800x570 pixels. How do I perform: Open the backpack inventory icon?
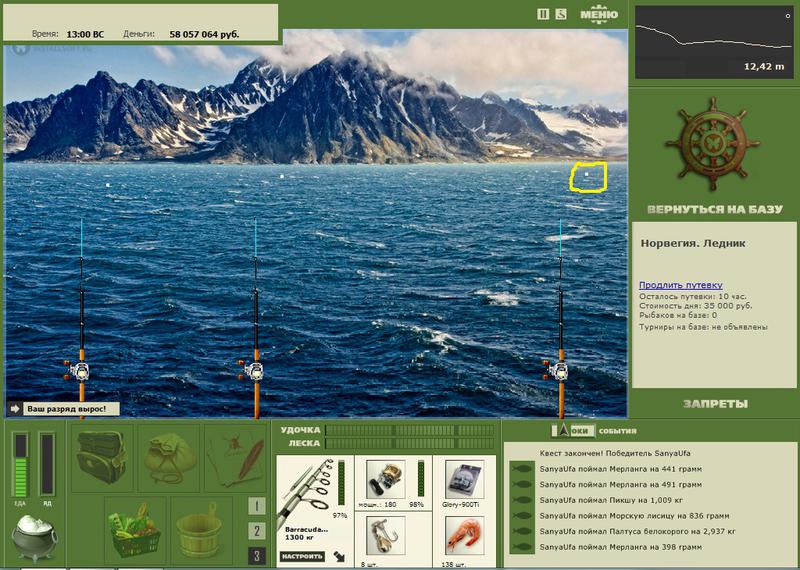coord(102,458)
